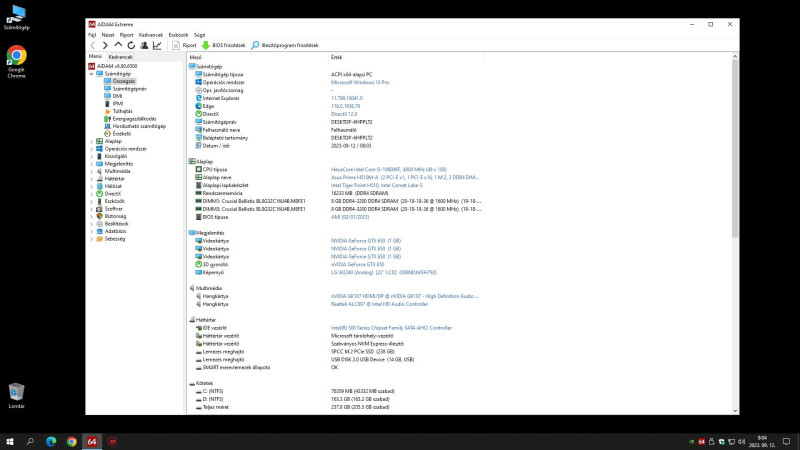Screen dimensions: 800x450
Task: Open the DirectX 12.0 link
Action: (344, 114)
